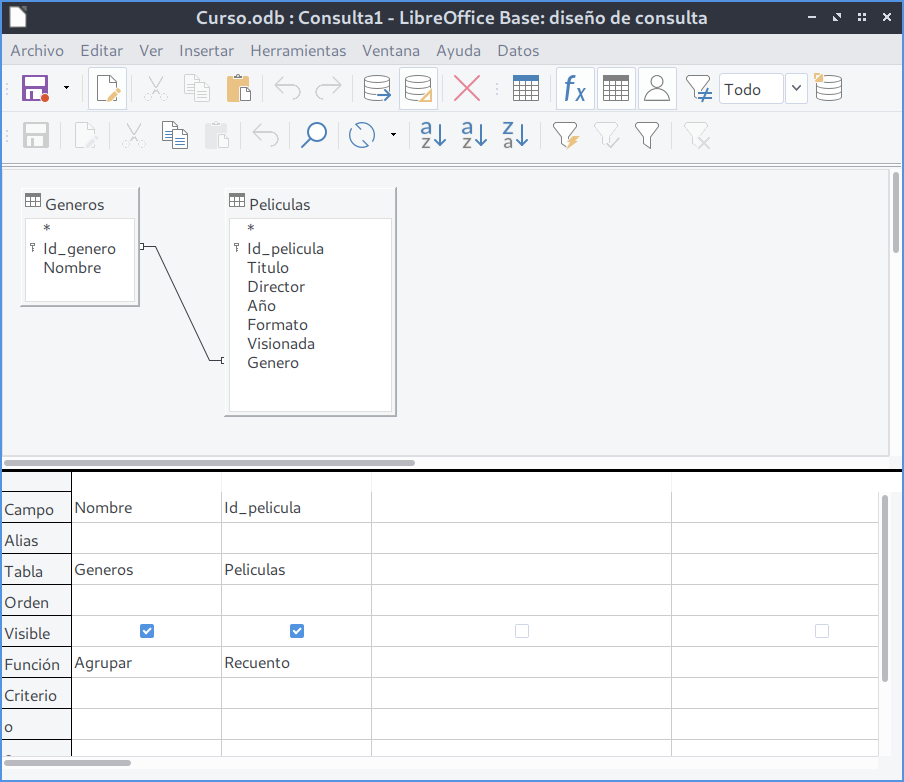Toggle the table name row icon
Screen dimensions: 904x782
click(616, 88)
